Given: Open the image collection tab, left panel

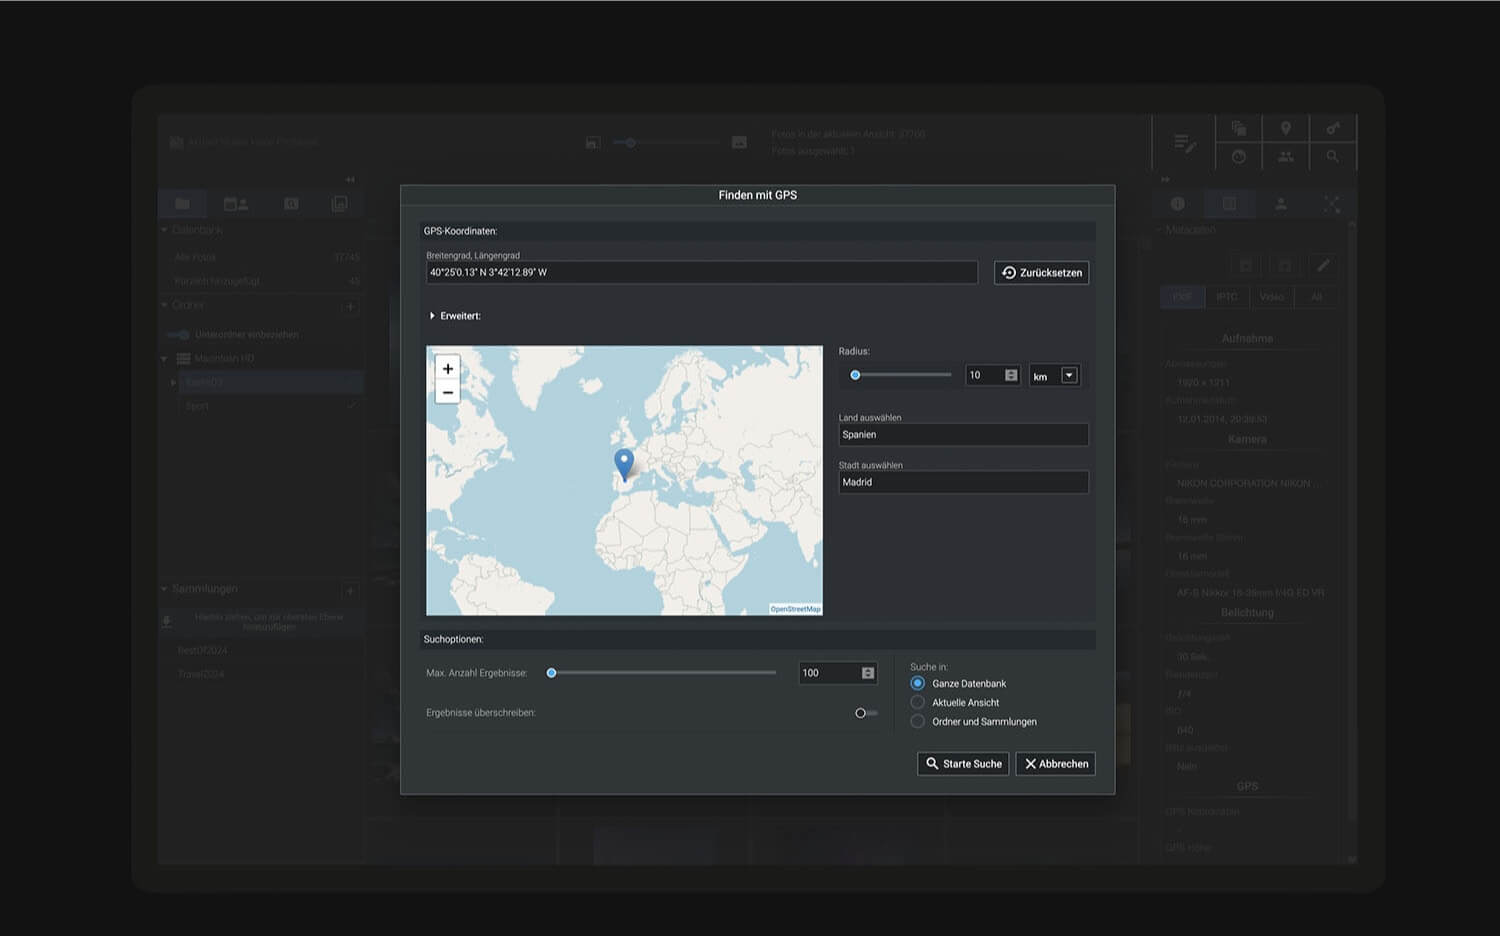Looking at the screenshot, I should coord(340,204).
